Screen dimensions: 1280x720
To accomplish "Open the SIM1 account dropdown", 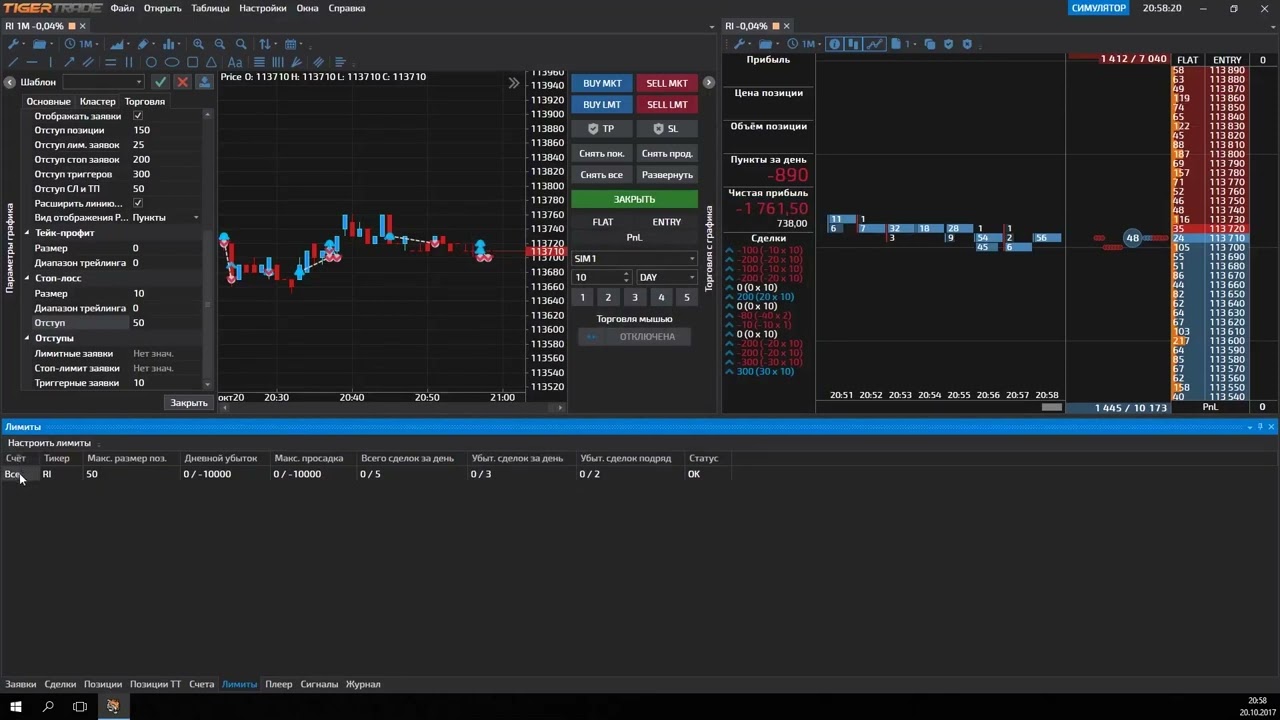I will point(634,258).
